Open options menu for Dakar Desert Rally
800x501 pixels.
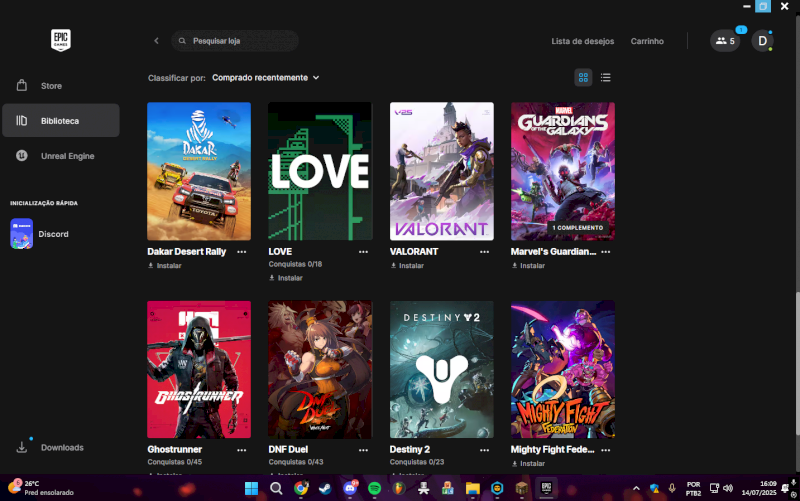click(242, 252)
